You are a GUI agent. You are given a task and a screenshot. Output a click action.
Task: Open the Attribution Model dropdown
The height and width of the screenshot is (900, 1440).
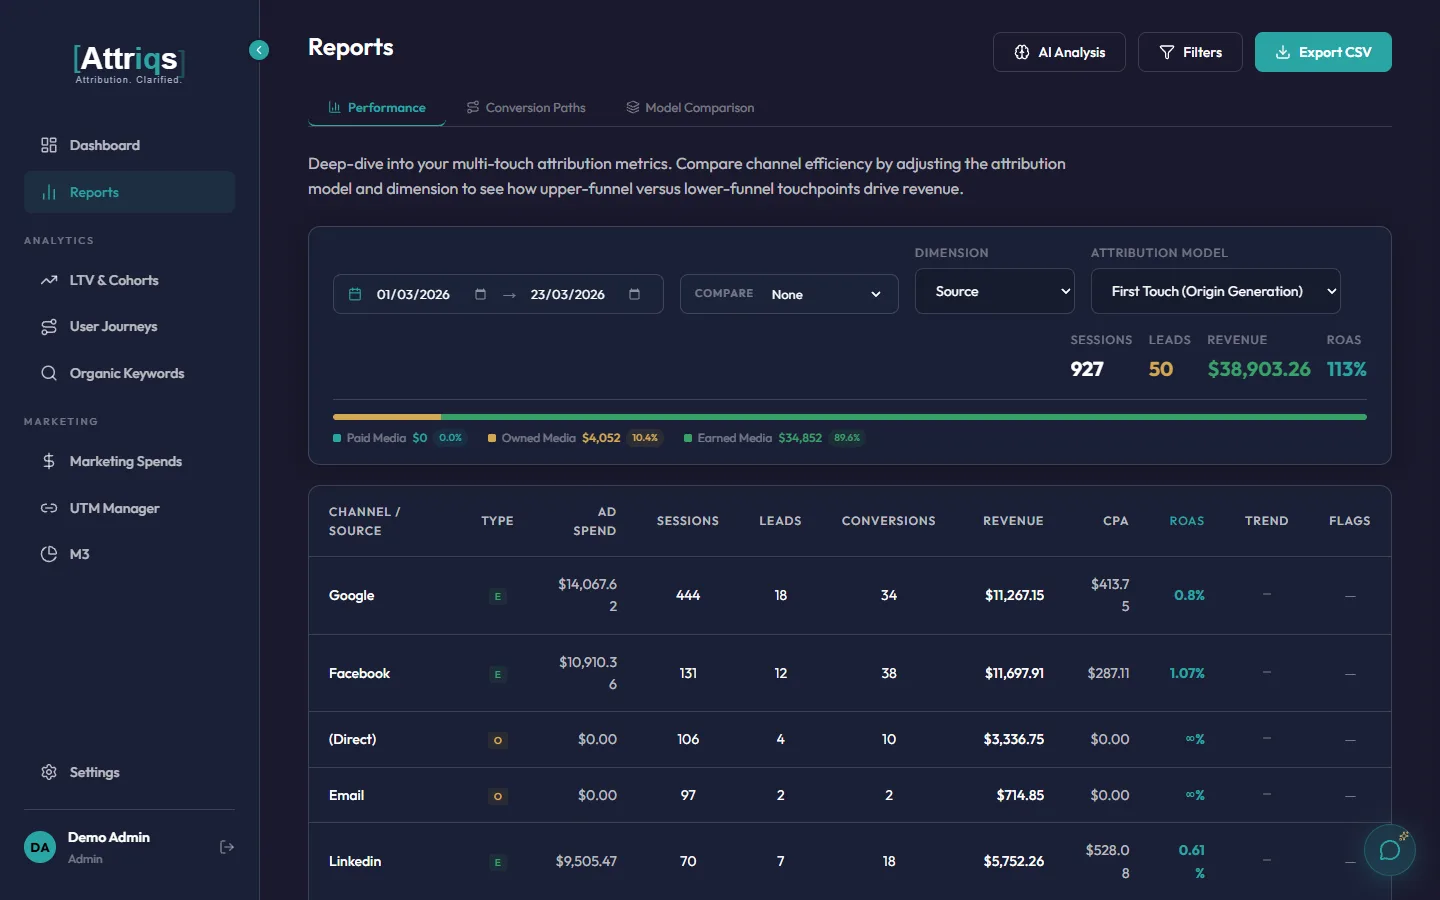[1215, 291]
